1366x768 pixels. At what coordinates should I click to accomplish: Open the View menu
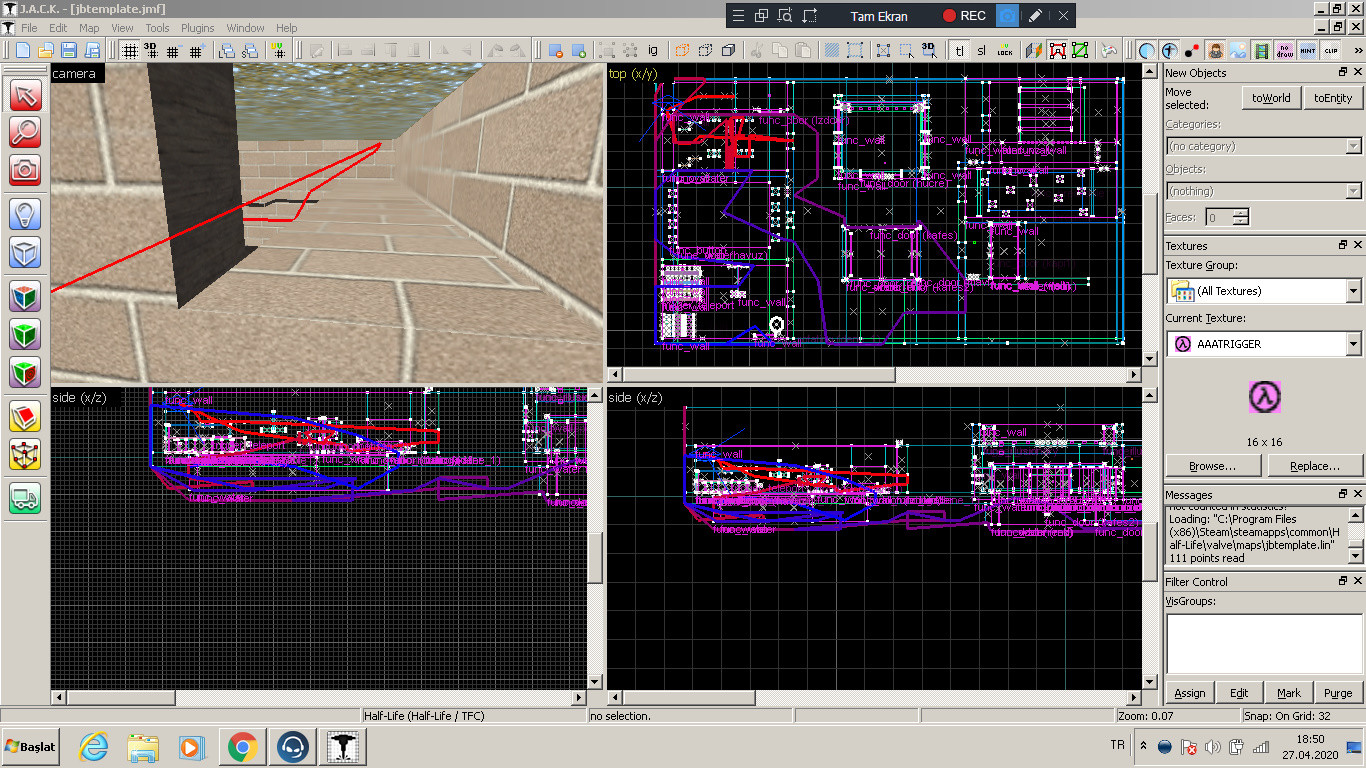pos(122,28)
